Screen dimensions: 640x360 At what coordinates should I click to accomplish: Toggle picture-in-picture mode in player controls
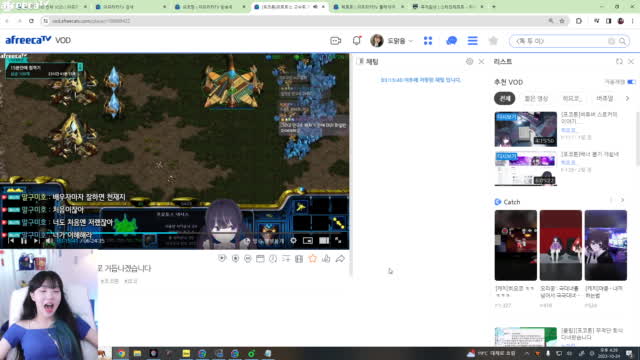coord(308,241)
